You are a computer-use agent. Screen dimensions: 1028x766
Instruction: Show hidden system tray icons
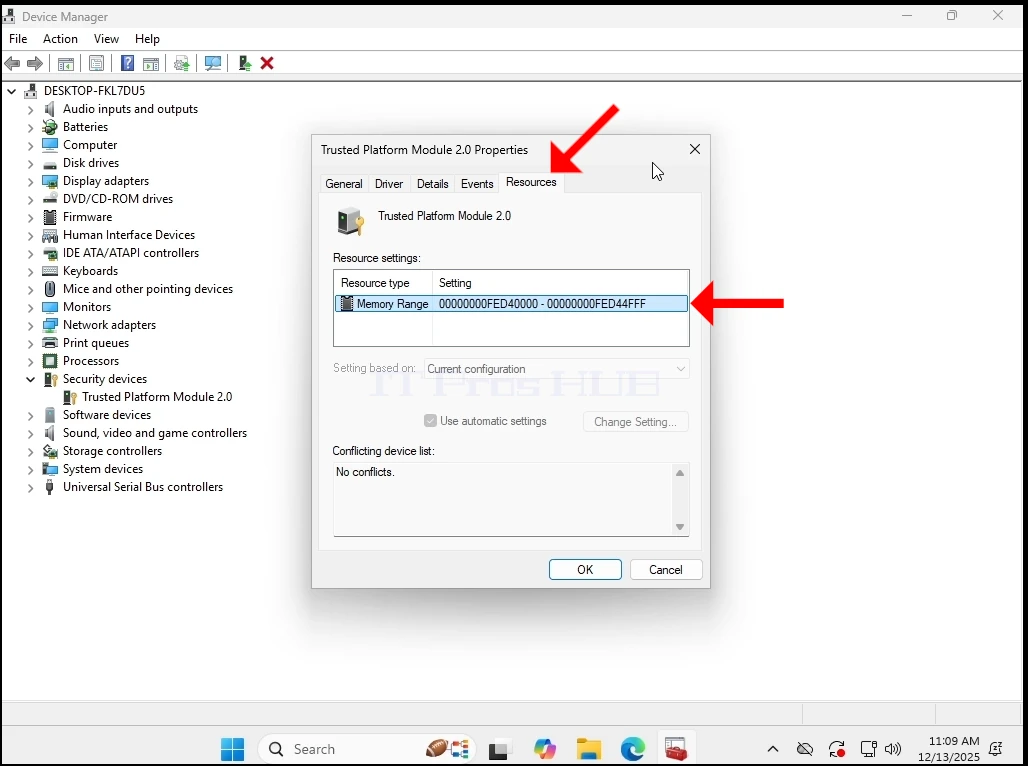coord(773,749)
